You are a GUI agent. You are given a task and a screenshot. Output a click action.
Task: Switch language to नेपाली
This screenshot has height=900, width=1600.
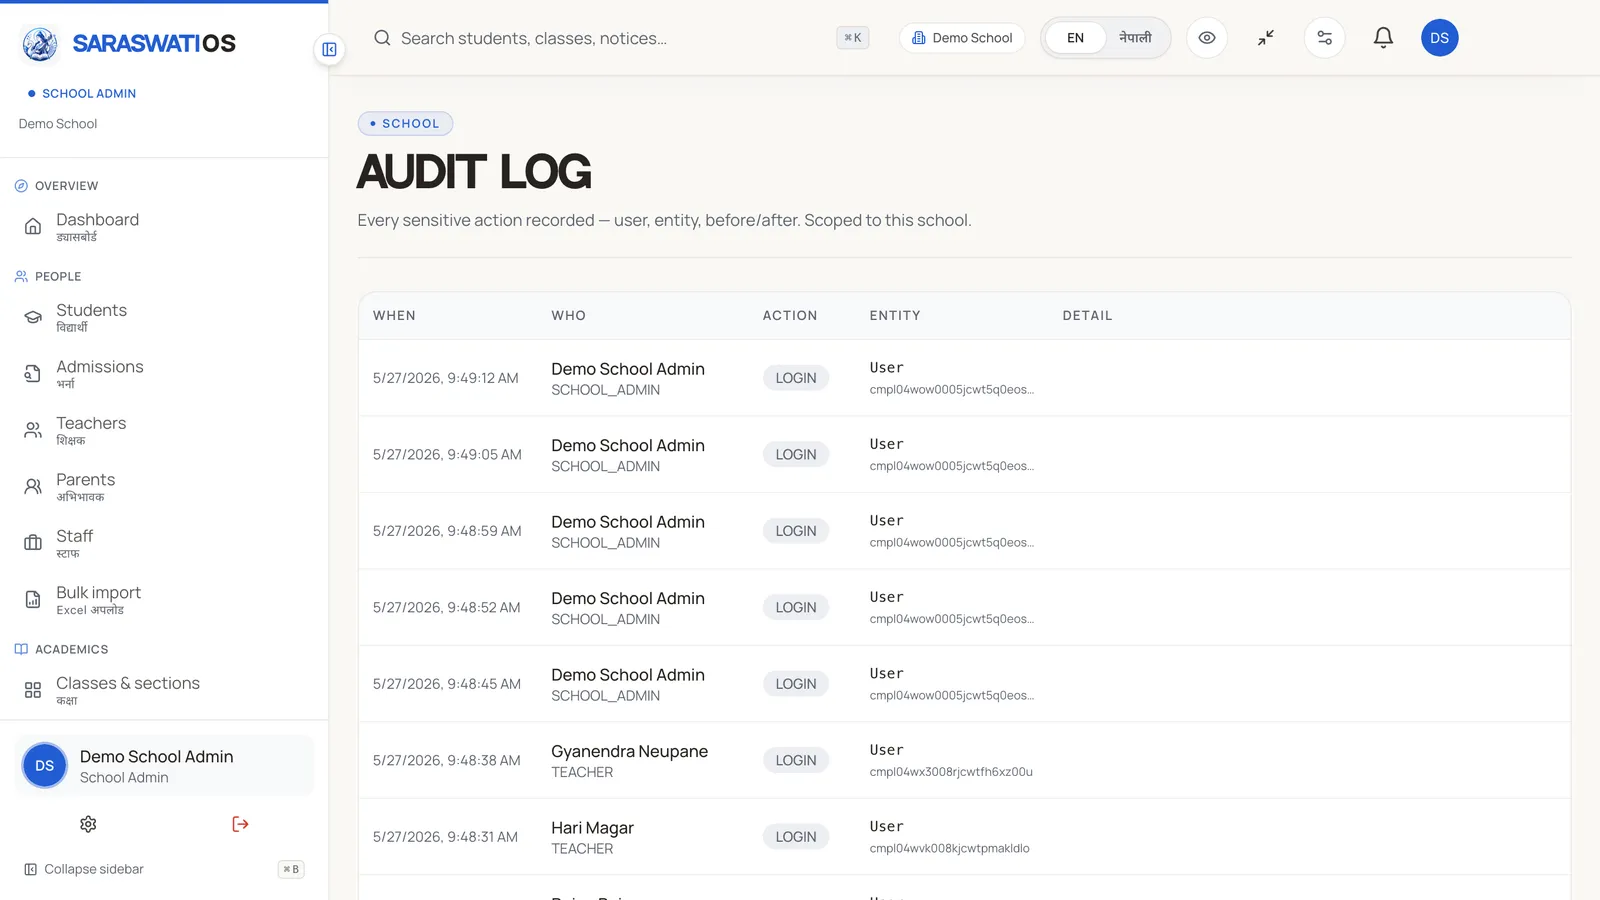click(1135, 38)
